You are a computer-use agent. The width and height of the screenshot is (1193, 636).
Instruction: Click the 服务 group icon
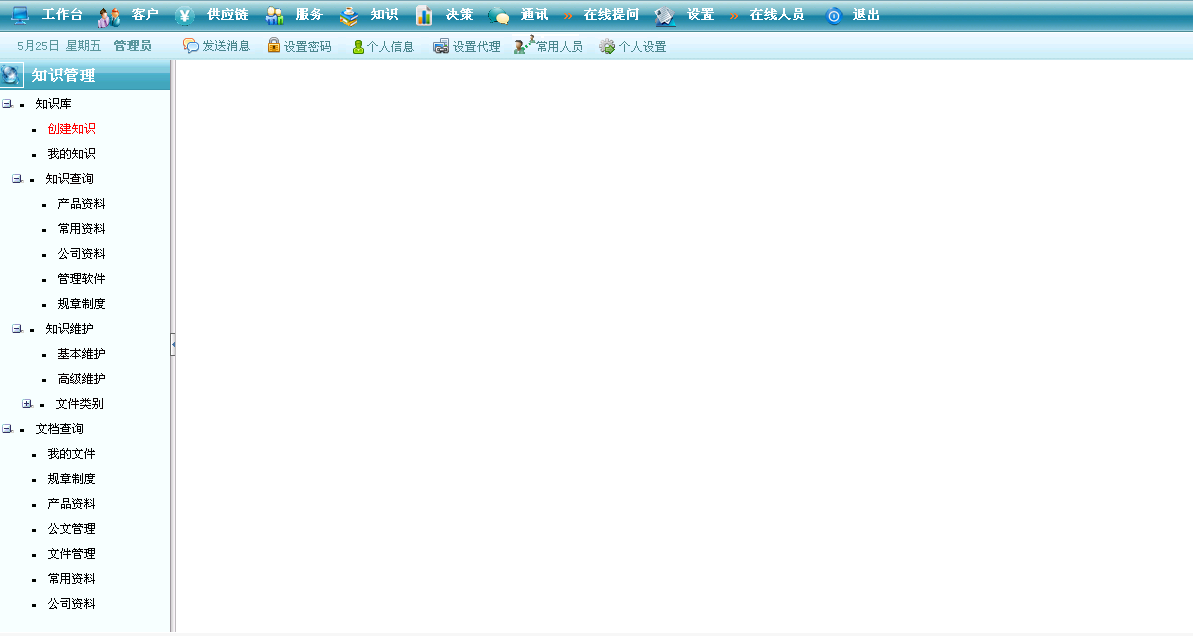point(275,15)
